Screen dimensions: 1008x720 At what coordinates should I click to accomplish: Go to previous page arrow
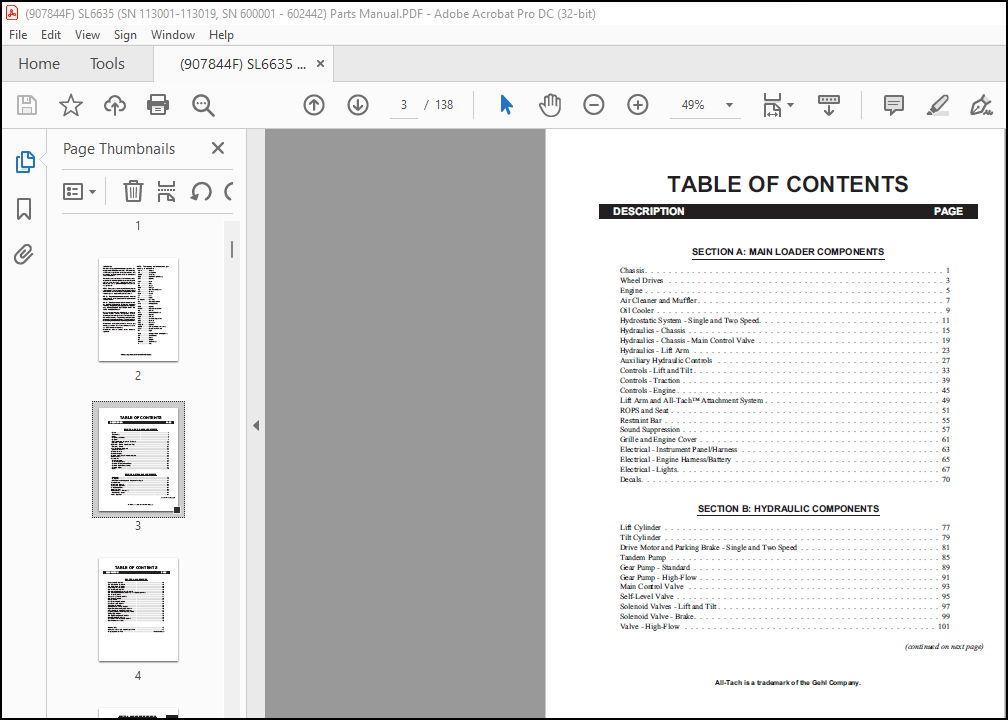(x=314, y=105)
